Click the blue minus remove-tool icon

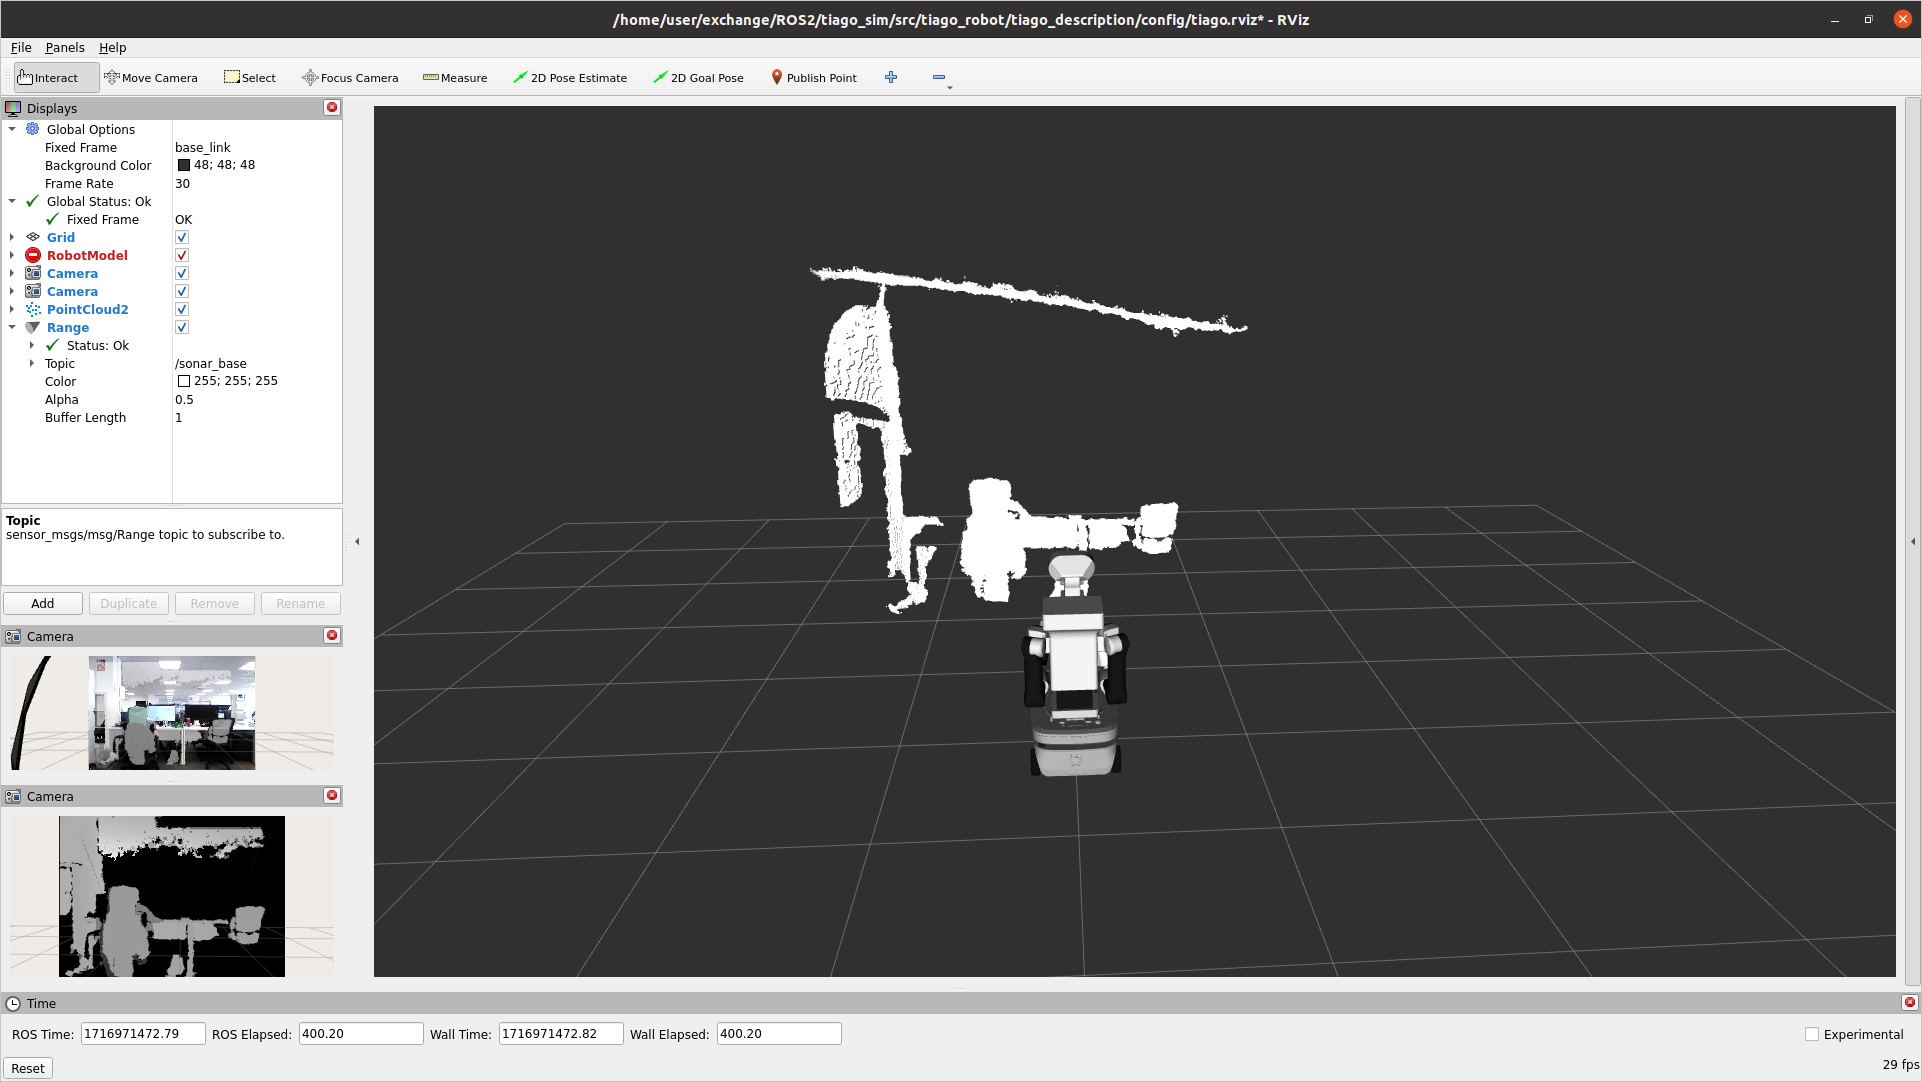coord(938,78)
